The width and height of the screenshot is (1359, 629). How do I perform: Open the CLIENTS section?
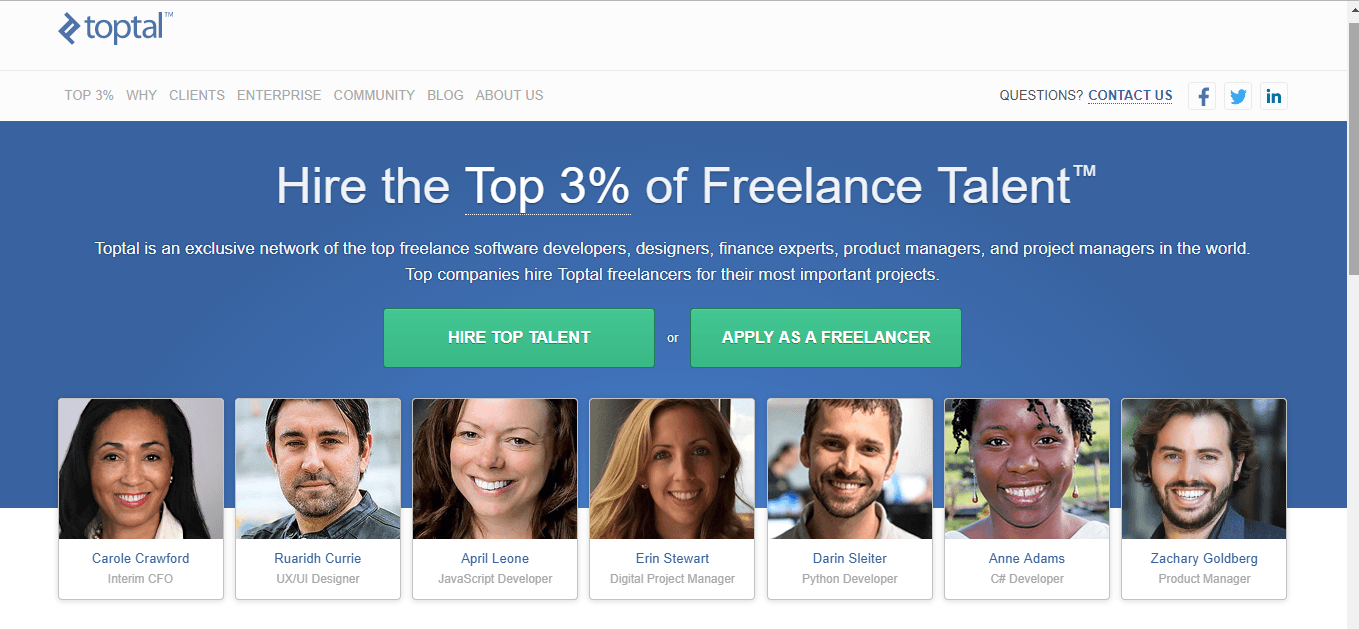coord(197,95)
